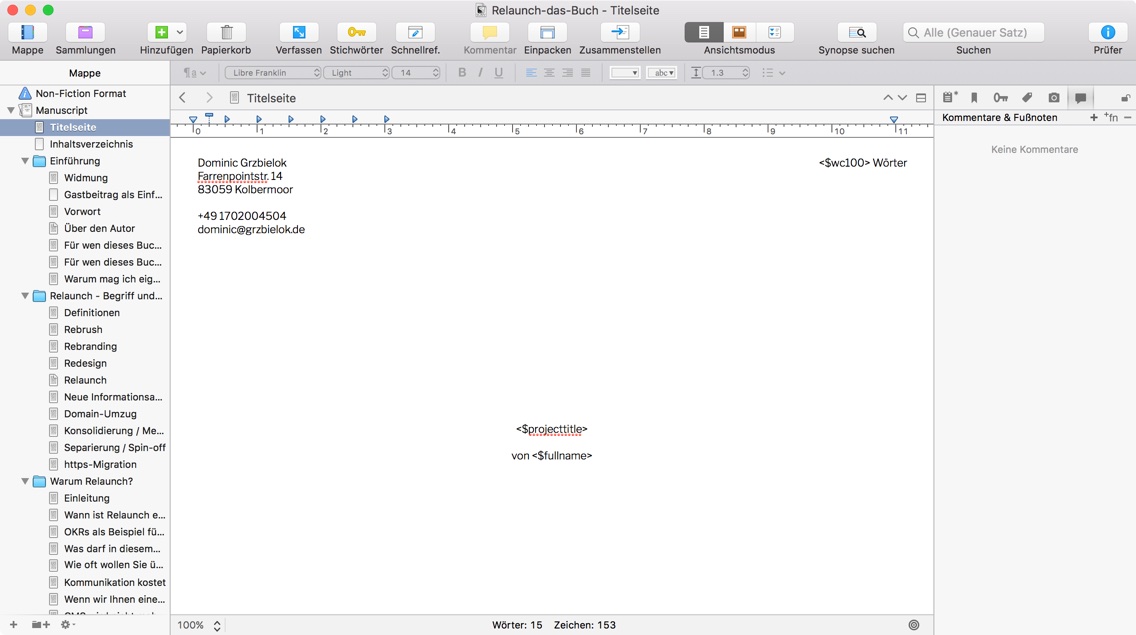The image size is (1136, 635).
Task: Add new binder item plus button
Action: click(x=13, y=624)
